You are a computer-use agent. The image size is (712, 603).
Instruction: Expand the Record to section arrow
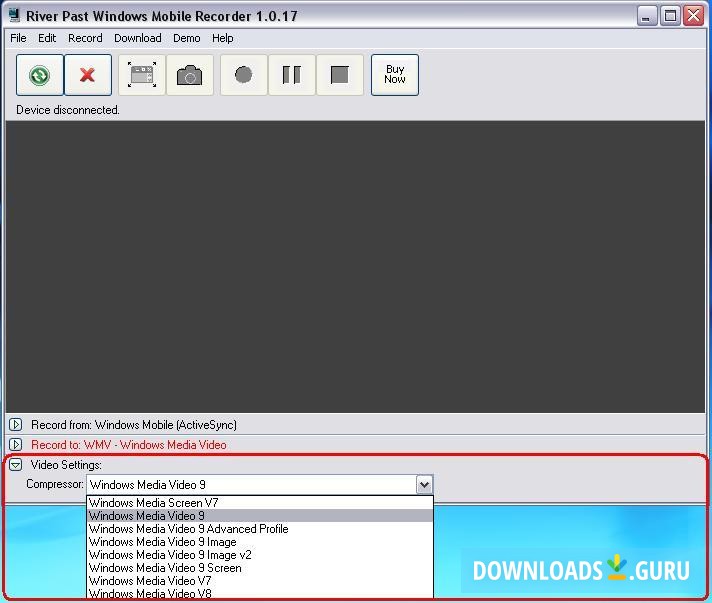(x=15, y=445)
